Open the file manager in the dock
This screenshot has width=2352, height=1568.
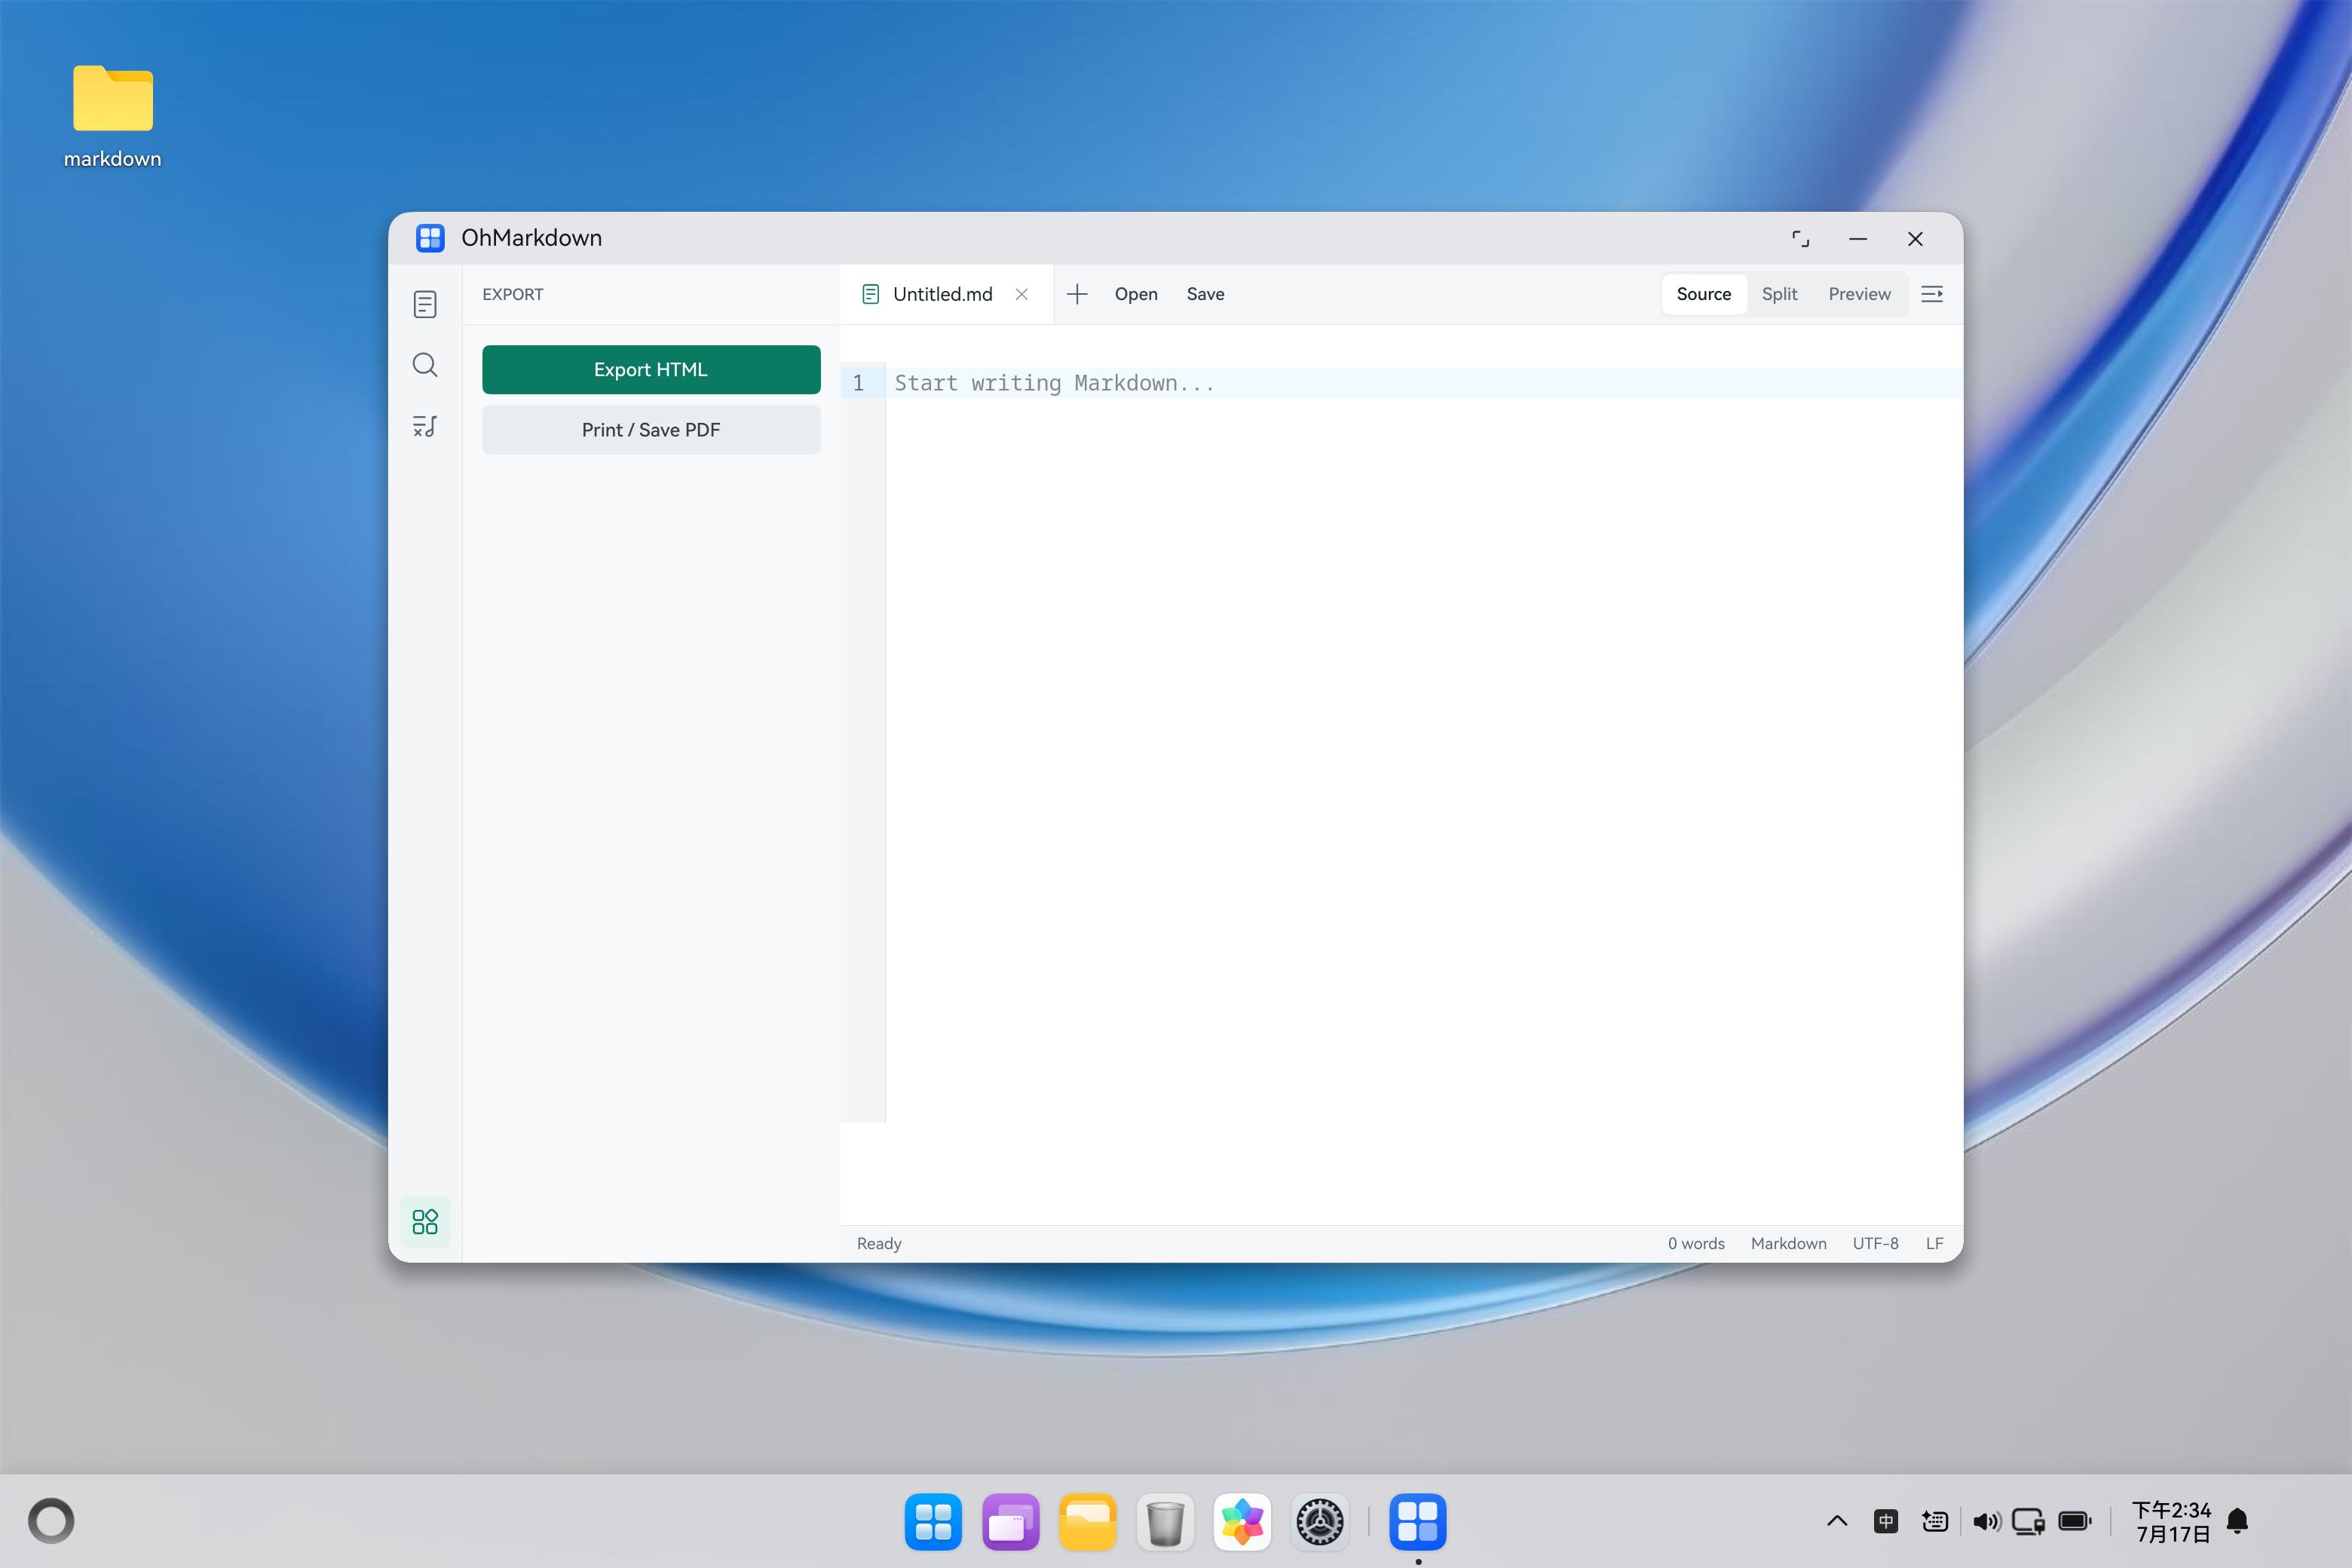pyautogui.click(x=1088, y=1521)
